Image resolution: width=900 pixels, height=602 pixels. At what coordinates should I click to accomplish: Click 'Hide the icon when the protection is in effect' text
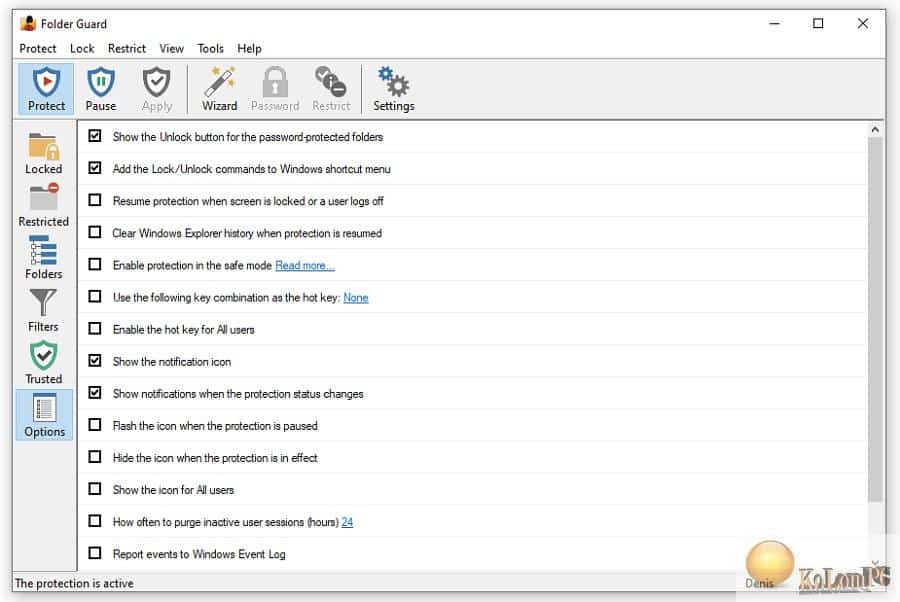click(x=215, y=458)
